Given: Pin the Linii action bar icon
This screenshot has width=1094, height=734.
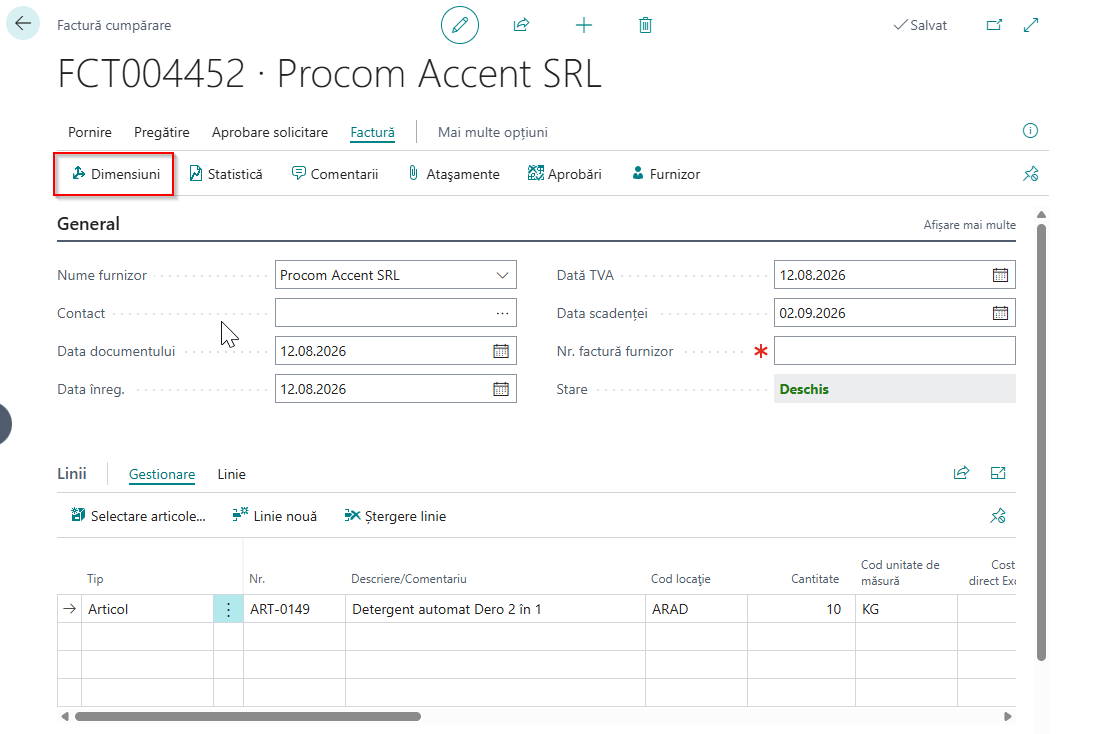Looking at the screenshot, I should [x=998, y=516].
